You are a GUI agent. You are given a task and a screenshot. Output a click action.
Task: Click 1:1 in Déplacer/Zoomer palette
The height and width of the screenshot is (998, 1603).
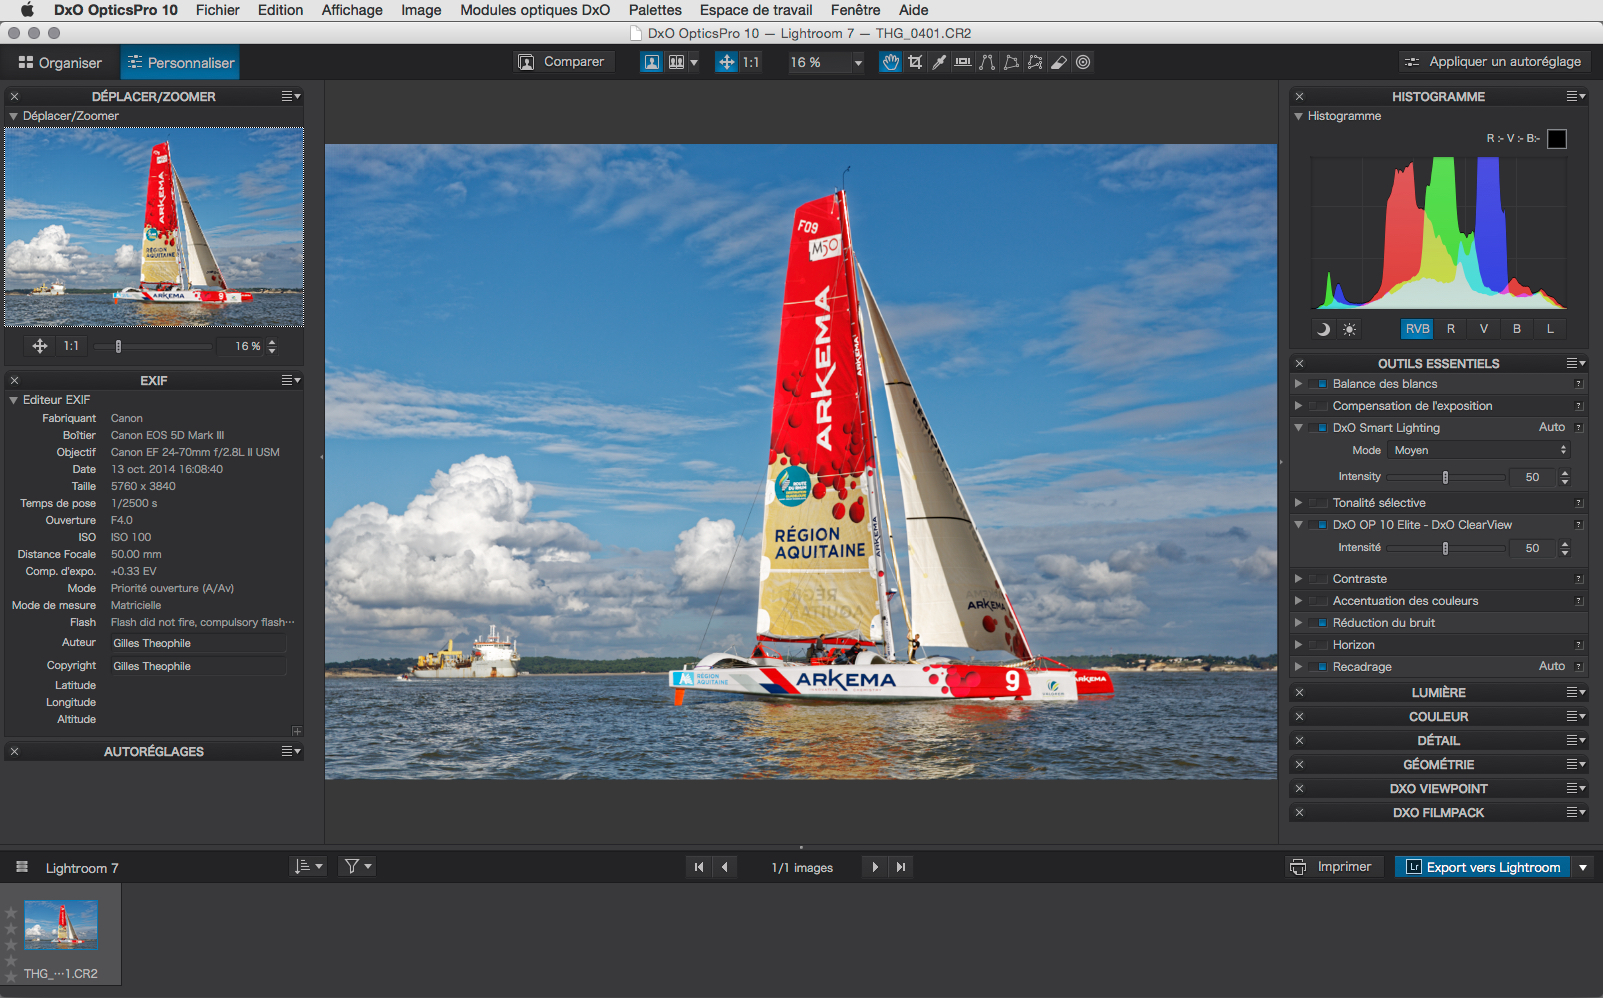(71, 346)
